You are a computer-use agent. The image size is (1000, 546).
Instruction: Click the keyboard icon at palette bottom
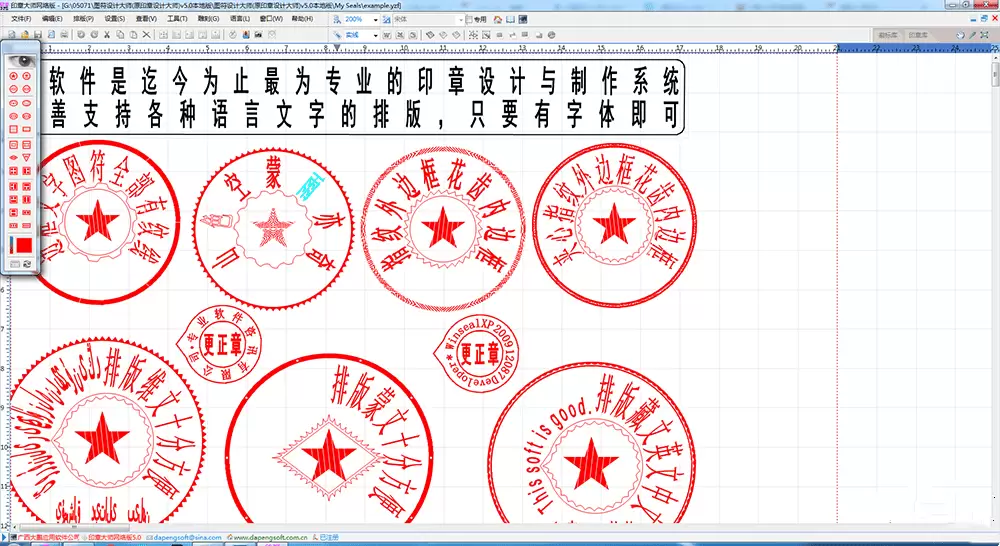[x=15, y=264]
